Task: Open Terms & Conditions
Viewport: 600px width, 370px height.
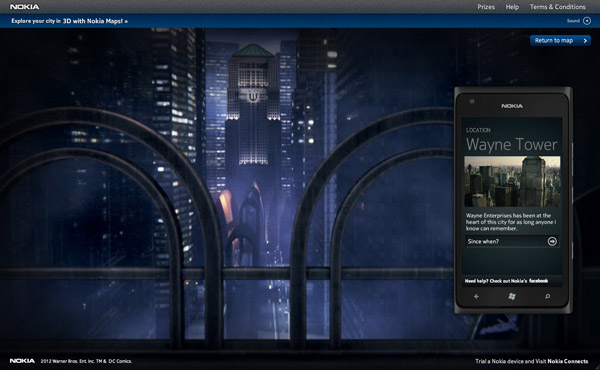Action: [558, 7]
